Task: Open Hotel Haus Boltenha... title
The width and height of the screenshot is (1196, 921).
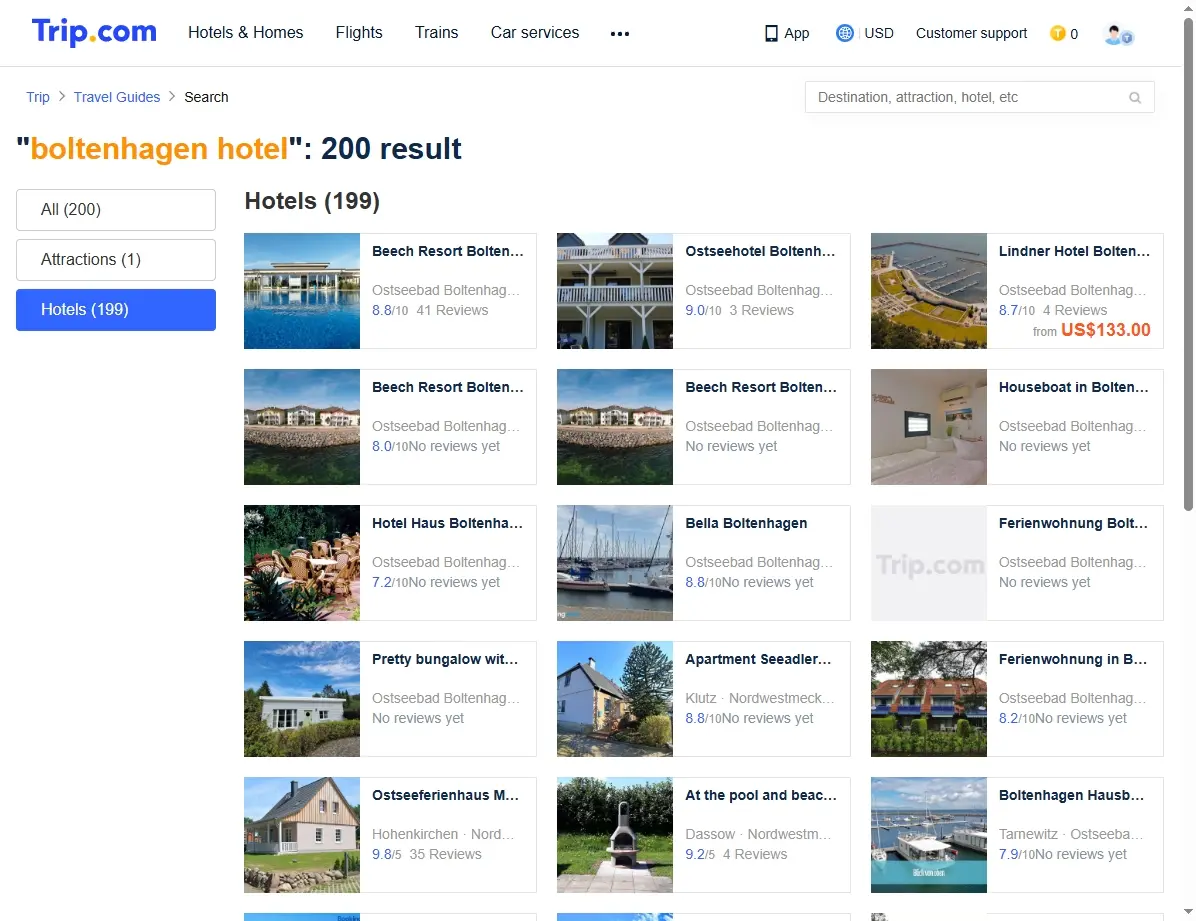Action: [448, 523]
